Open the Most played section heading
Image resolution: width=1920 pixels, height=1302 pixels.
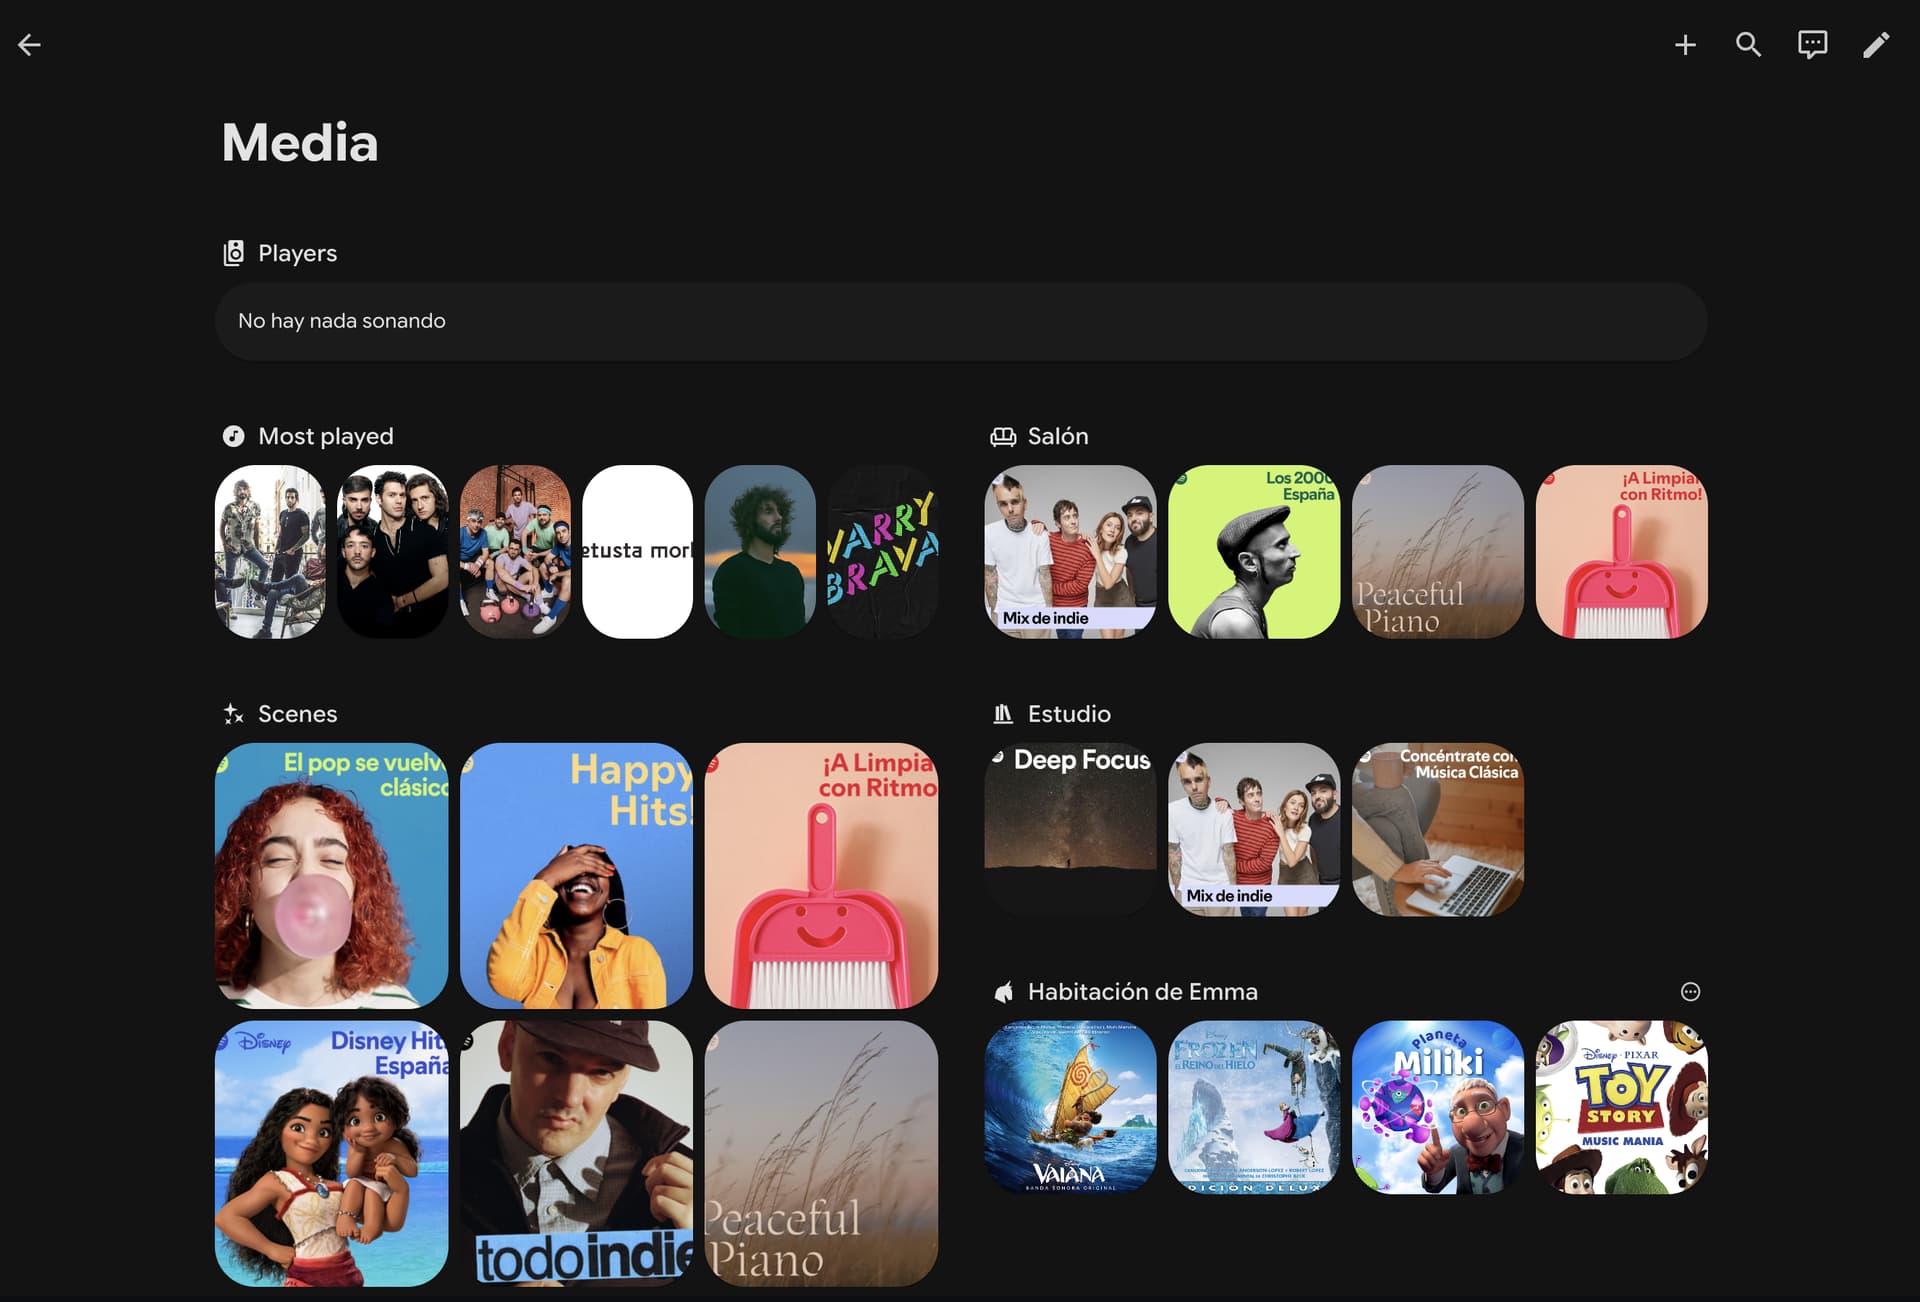325,436
